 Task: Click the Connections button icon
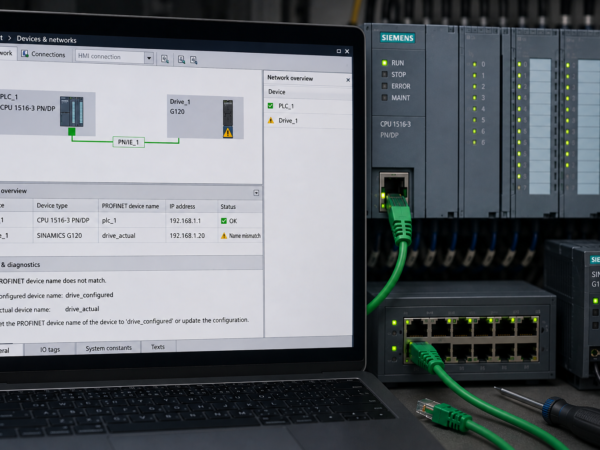click(25, 54)
